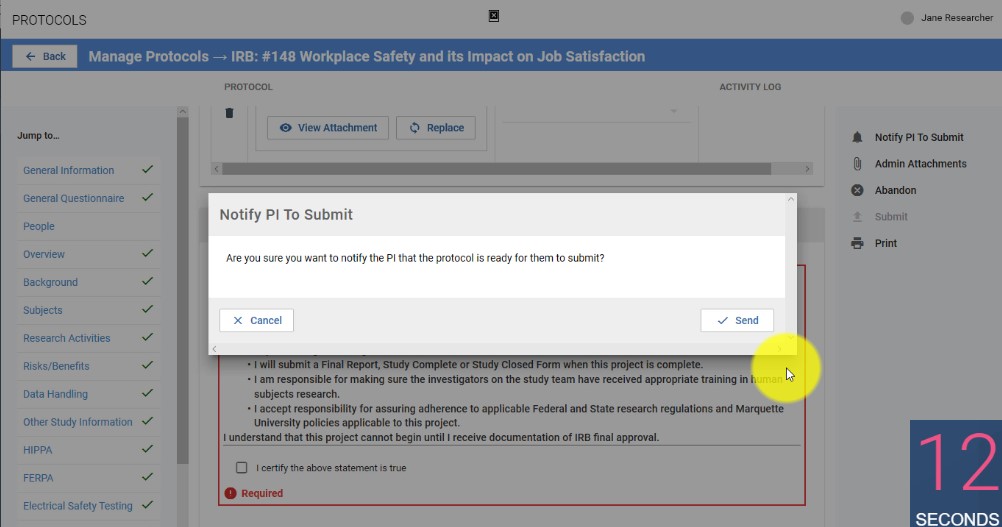Click the eye icon on View Attachment
The height and width of the screenshot is (527, 1002).
pos(285,128)
